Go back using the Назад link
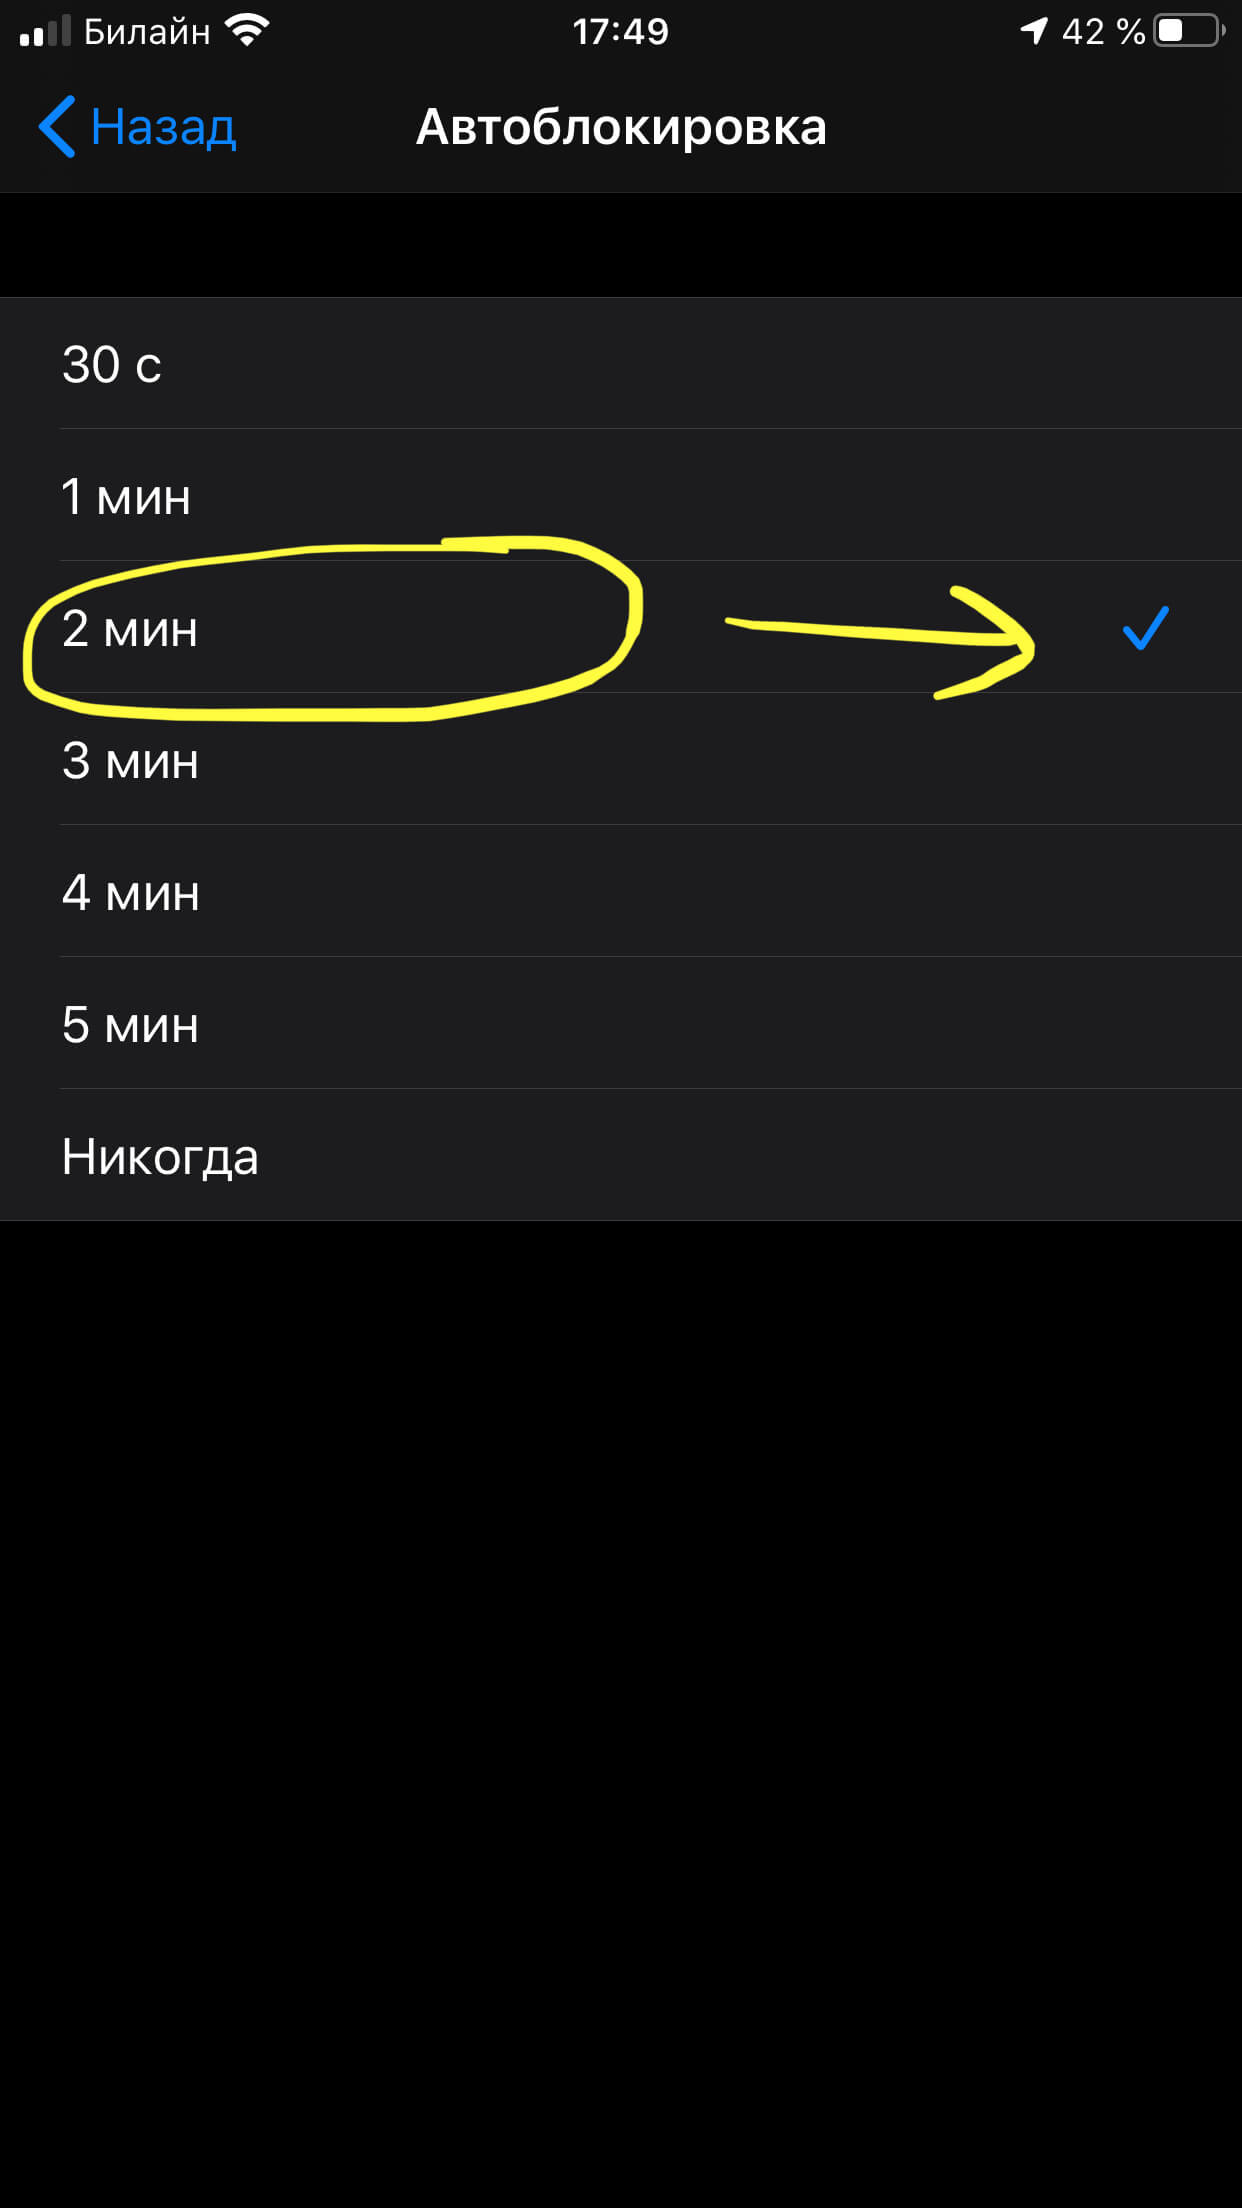The image size is (1242, 2208). [x=163, y=127]
